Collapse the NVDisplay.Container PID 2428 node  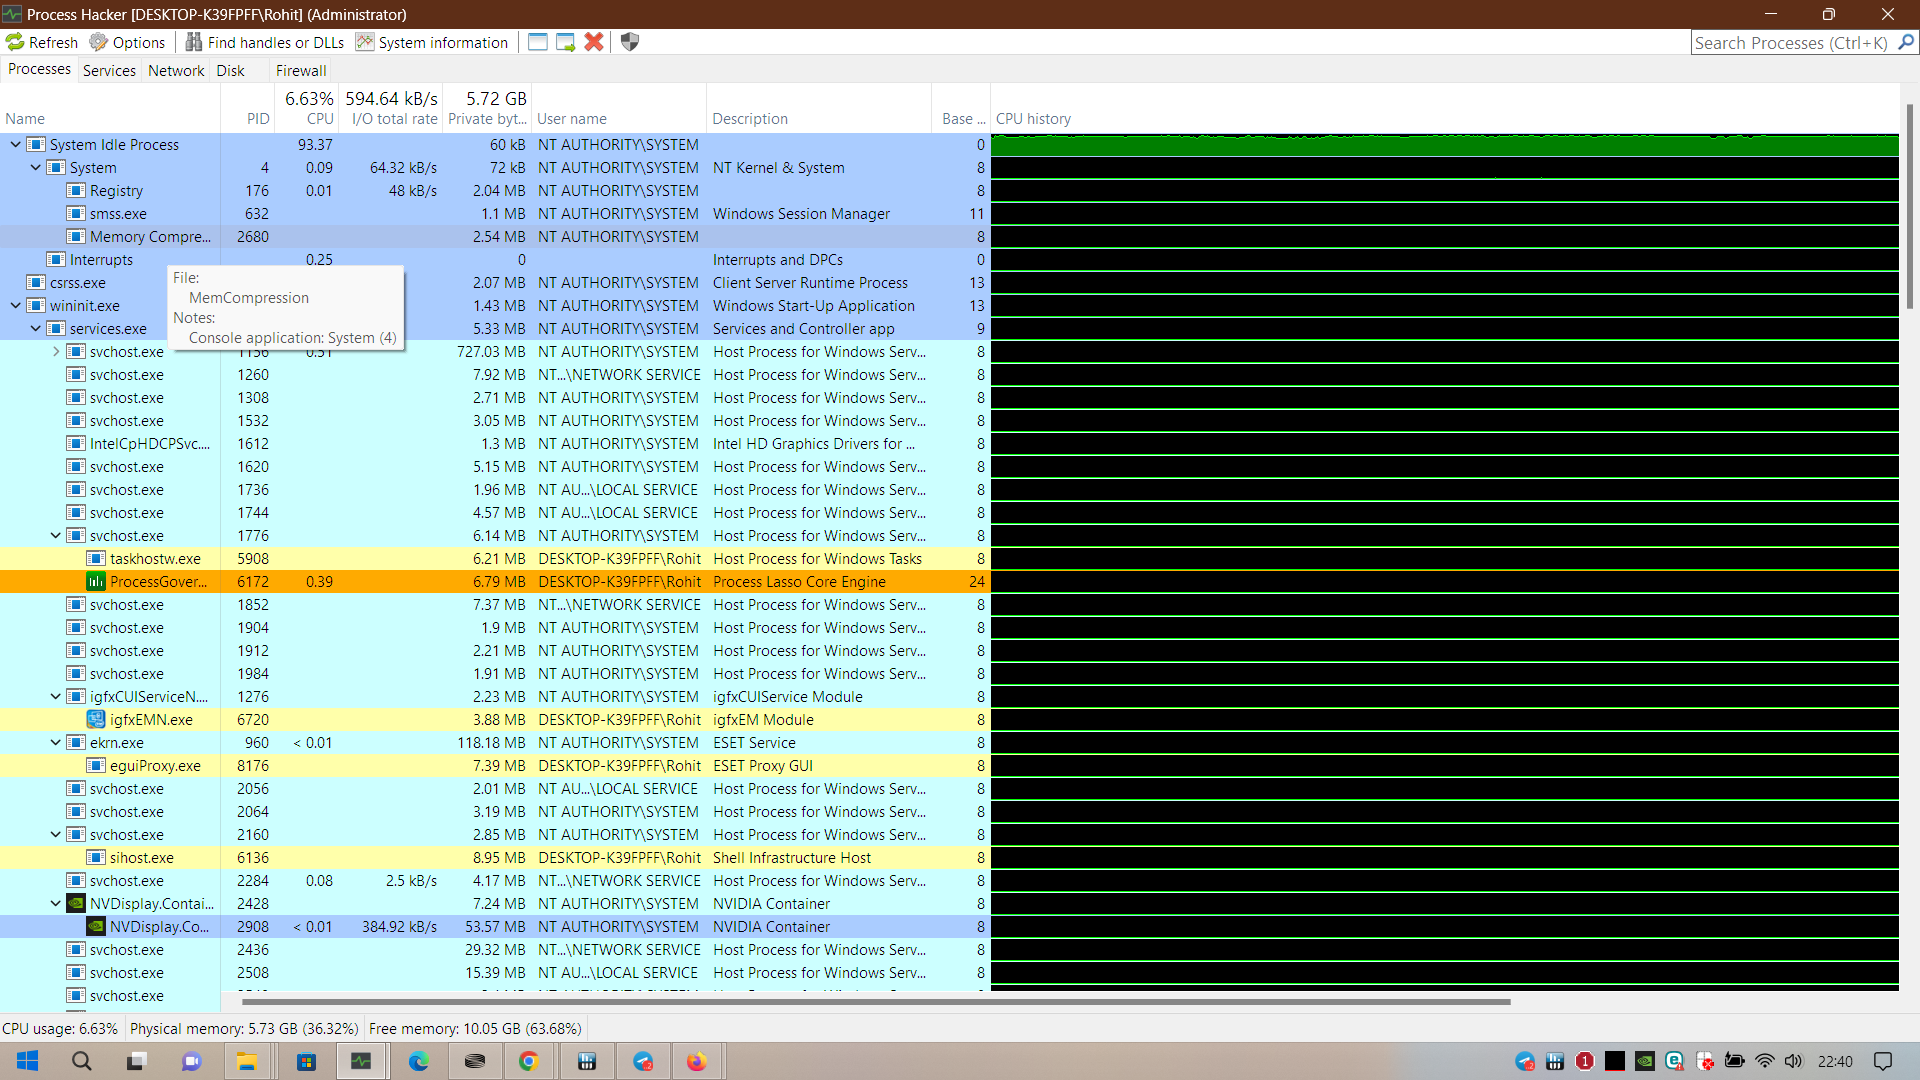(55, 904)
